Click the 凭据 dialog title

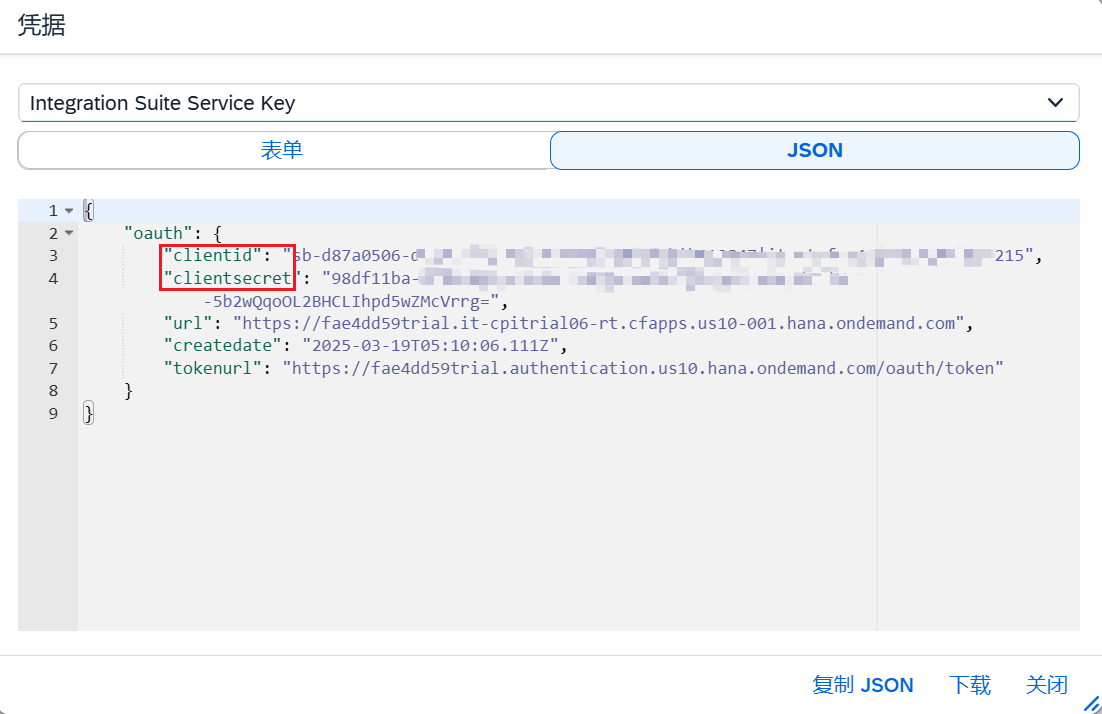pyautogui.click(x=42, y=26)
